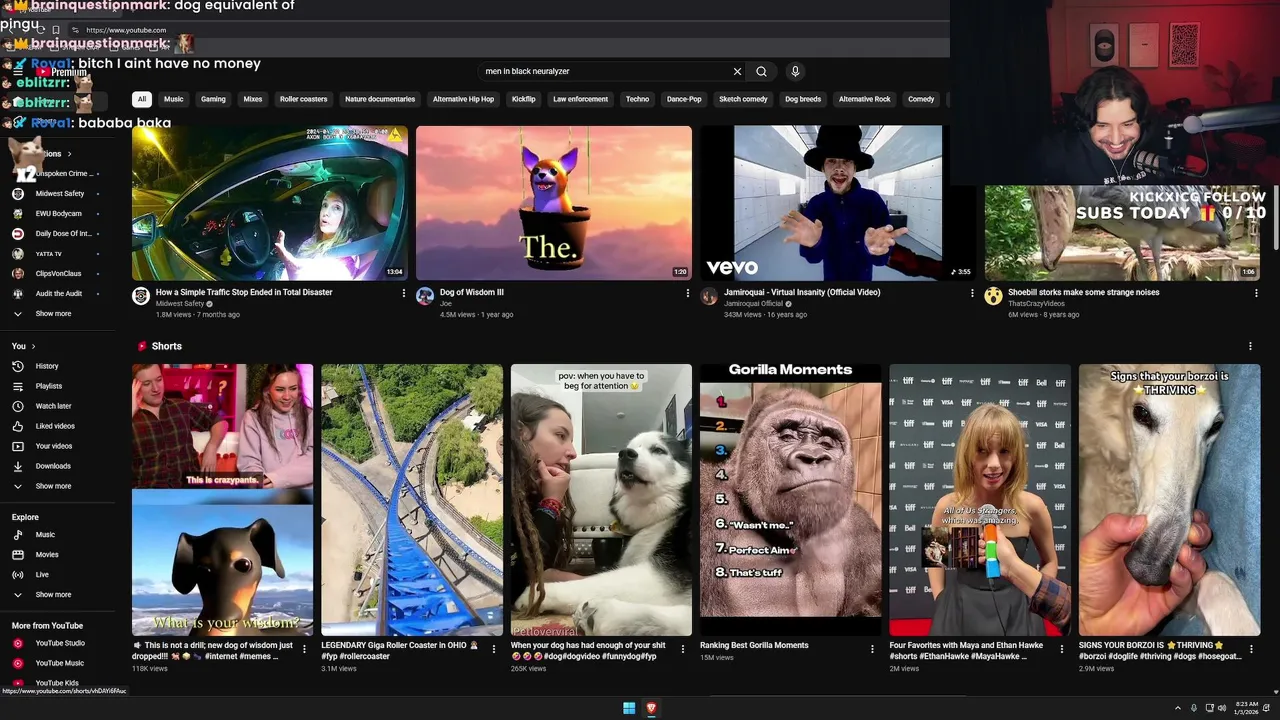Open Music under the Explore section
Image resolution: width=1280 pixels, height=720 pixels.
pos(45,535)
